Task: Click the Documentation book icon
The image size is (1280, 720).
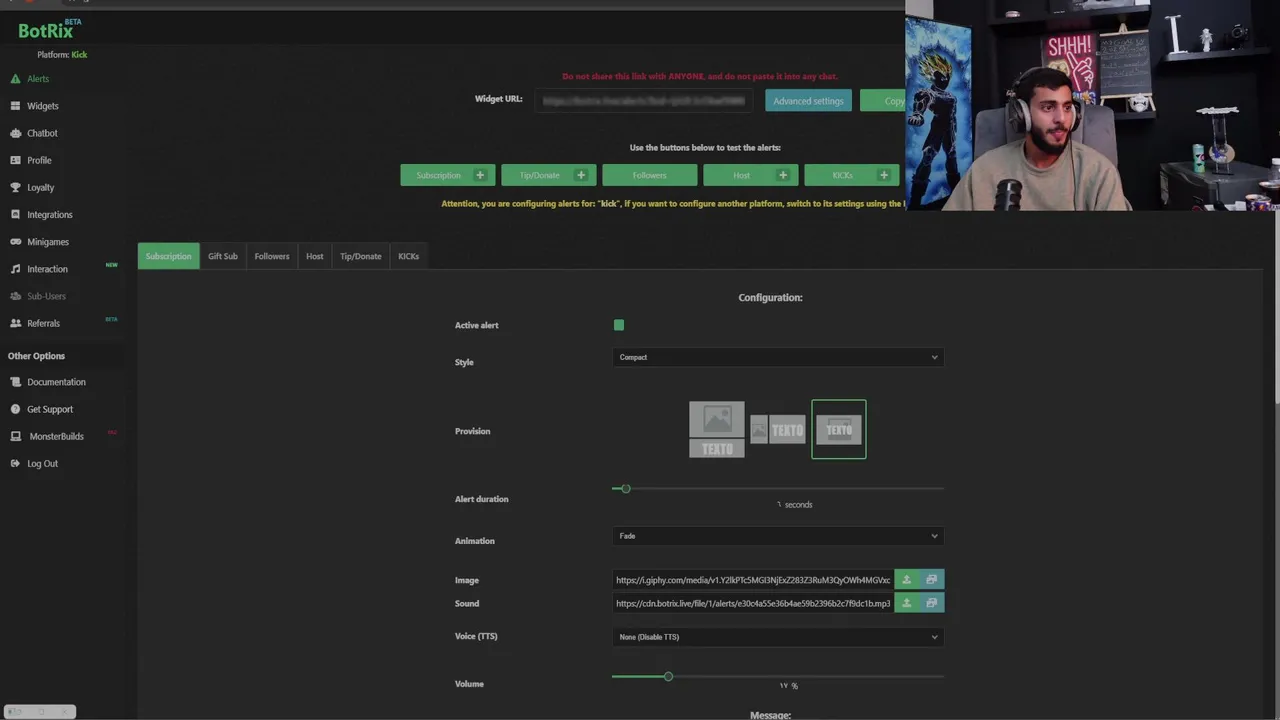Action: [x=15, y=381]
